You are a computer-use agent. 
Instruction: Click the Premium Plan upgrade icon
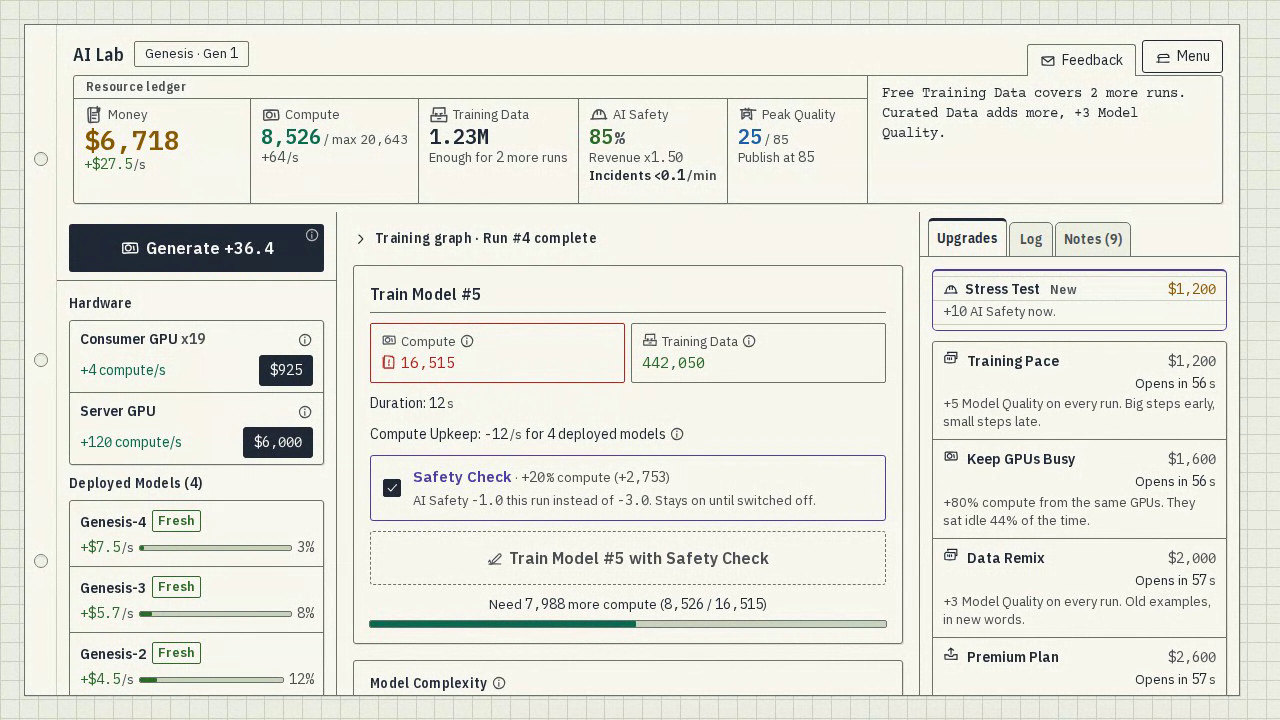click(x=951, y=654)
